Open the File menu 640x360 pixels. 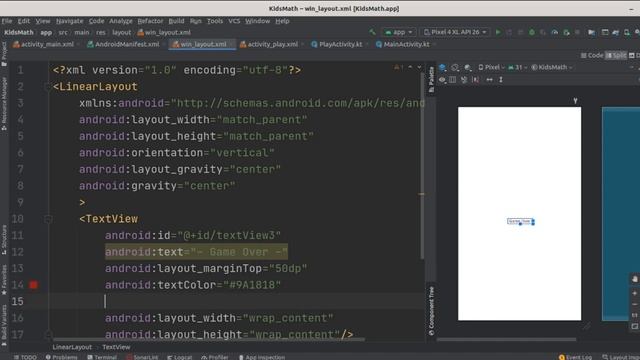(7, 21)
